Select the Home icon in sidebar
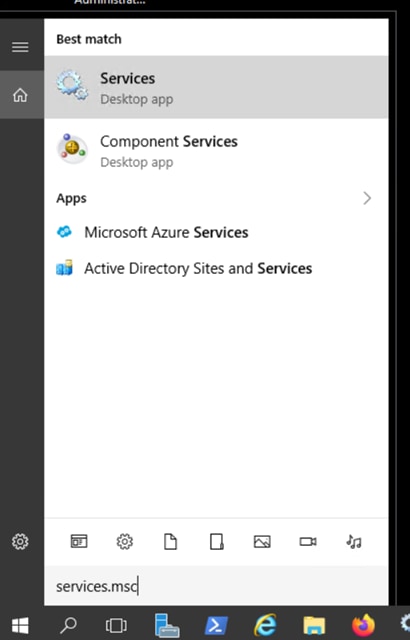Screen dimensions: 410x640 click(20, 95)
